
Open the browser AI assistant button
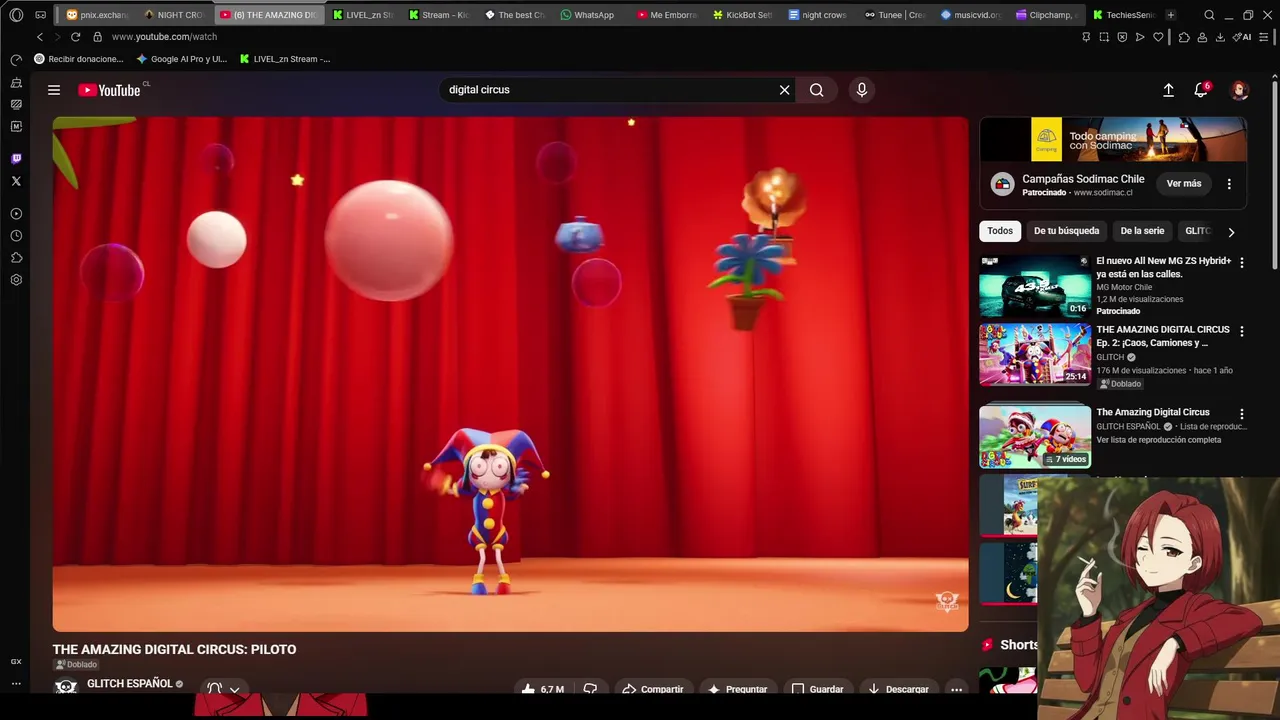pyautogui.click(x=1243, y=37)
